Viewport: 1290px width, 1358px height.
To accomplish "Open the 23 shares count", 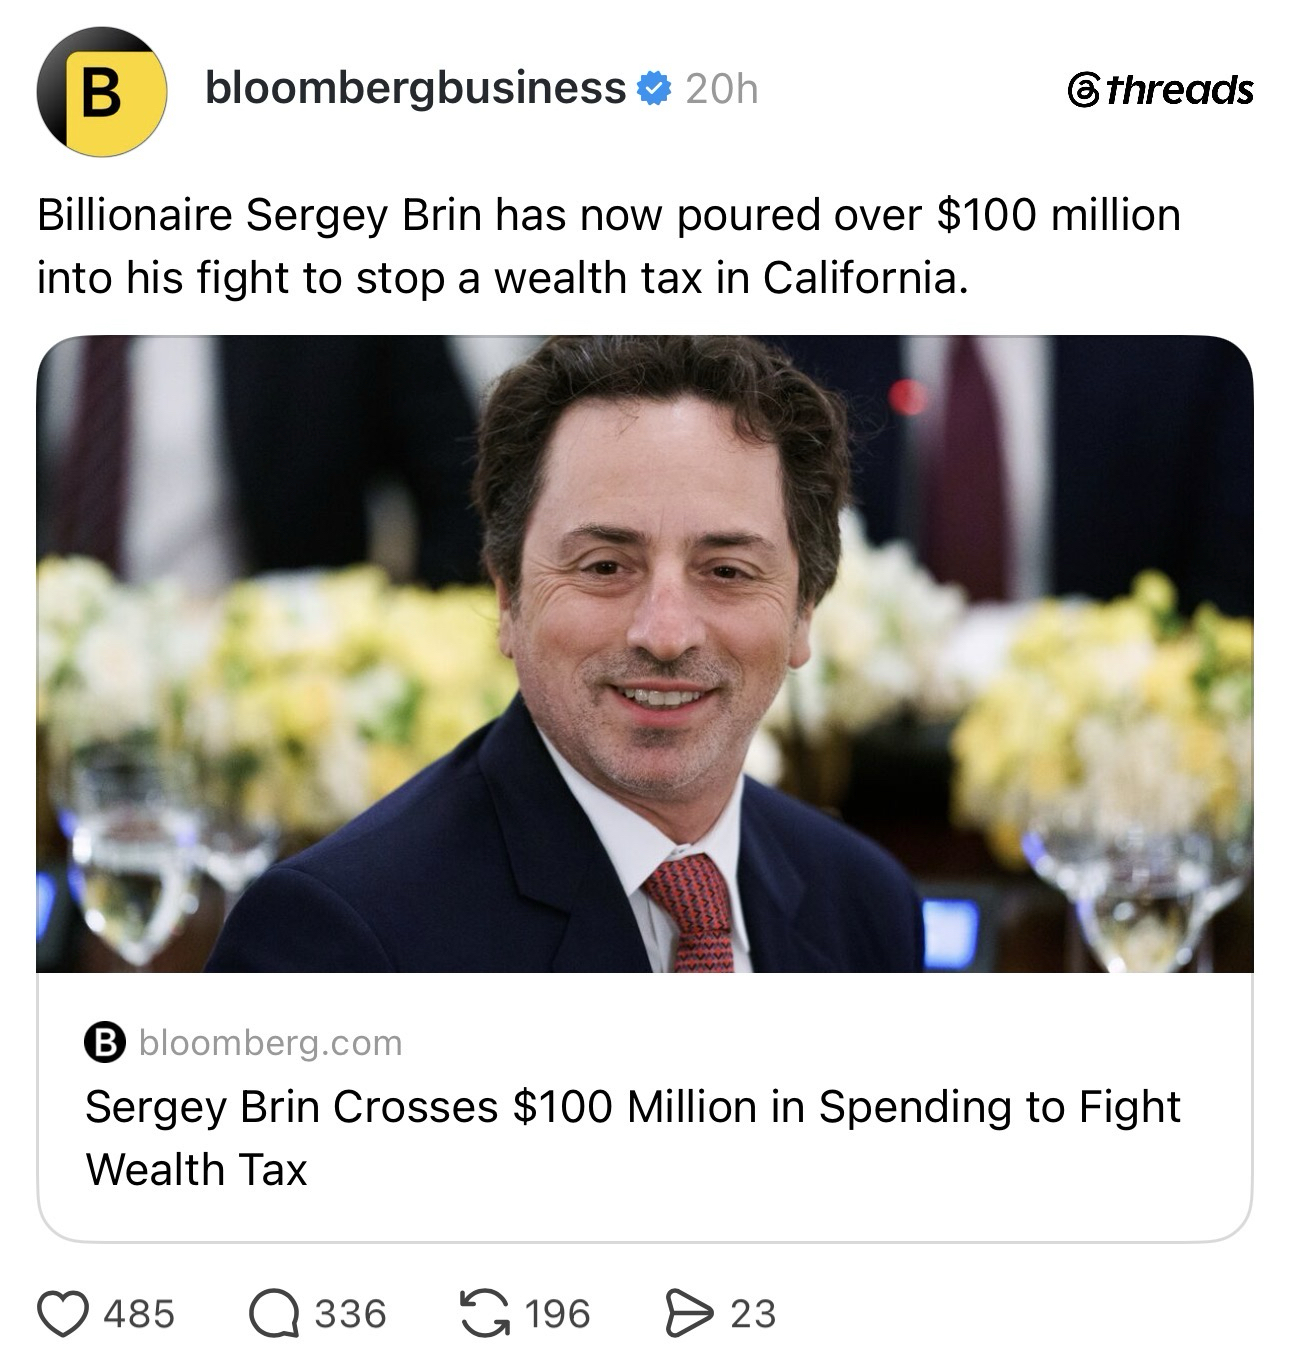I will click(753, 1313).
